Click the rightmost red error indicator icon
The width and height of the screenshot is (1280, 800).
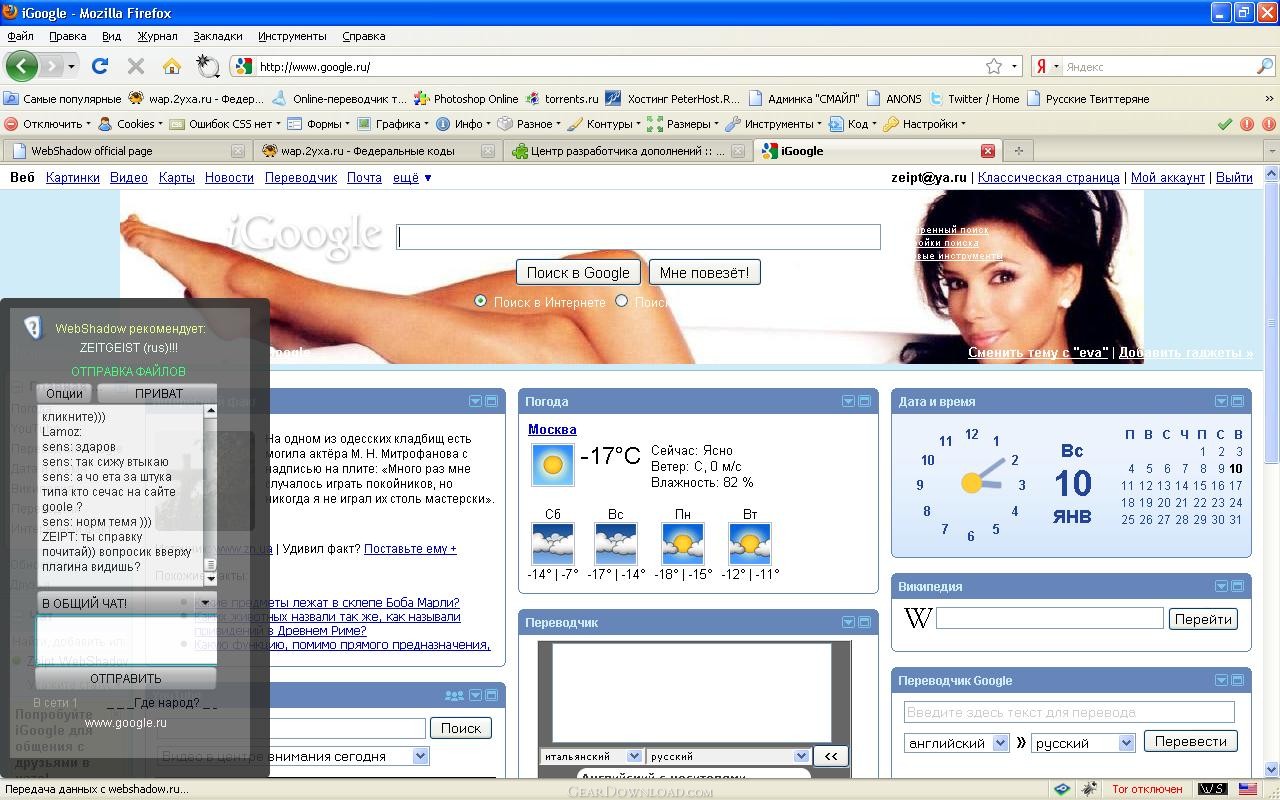point(1268,124)
